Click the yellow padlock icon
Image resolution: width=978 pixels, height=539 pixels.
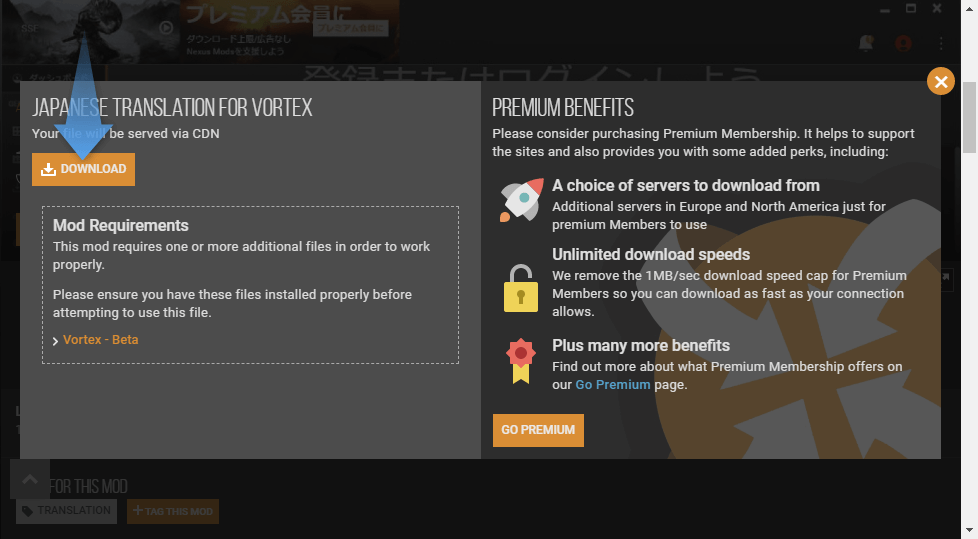(521, 288)
